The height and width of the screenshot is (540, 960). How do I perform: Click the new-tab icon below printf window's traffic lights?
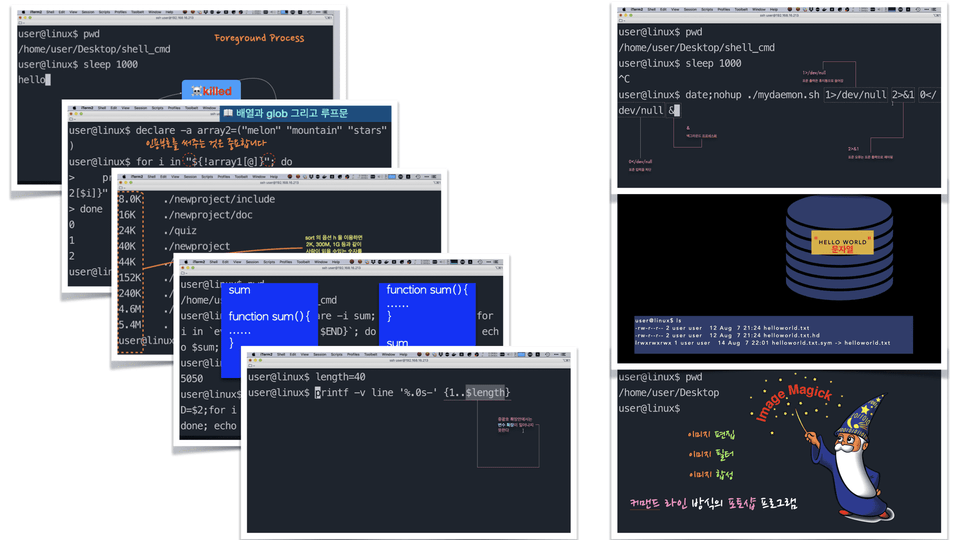coord(251,366)
